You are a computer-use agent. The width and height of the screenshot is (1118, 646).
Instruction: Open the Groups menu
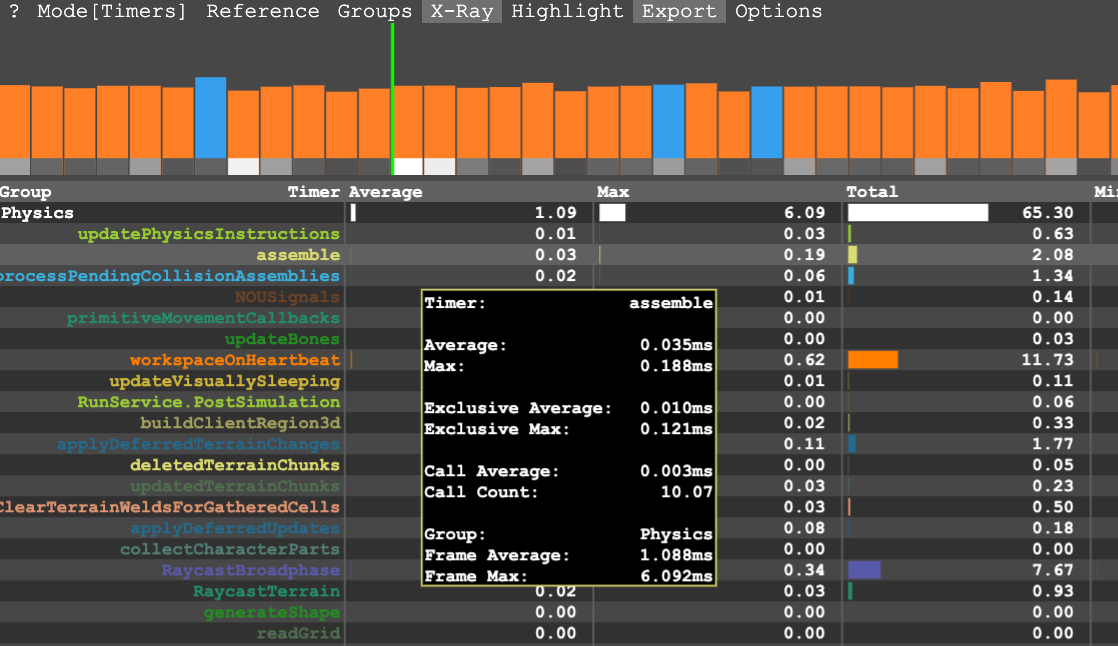[x=374, y=11]
